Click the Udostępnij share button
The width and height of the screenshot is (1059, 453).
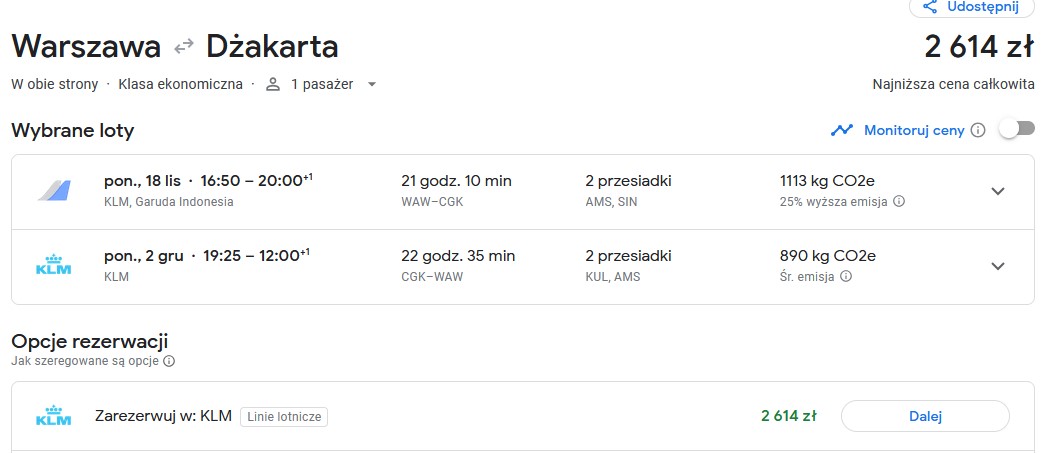pos(971,7)
